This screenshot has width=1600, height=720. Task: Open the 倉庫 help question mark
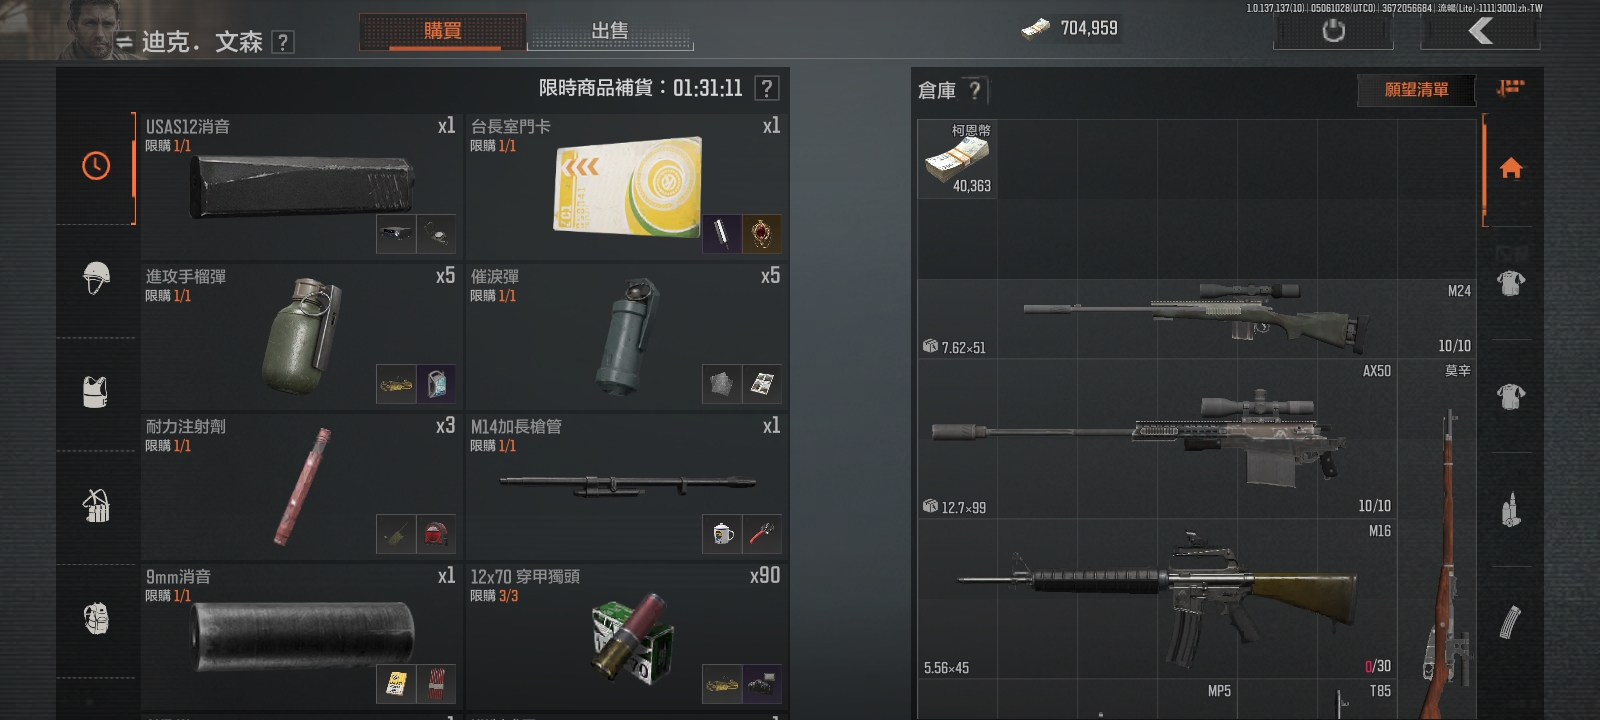point(975,90)
